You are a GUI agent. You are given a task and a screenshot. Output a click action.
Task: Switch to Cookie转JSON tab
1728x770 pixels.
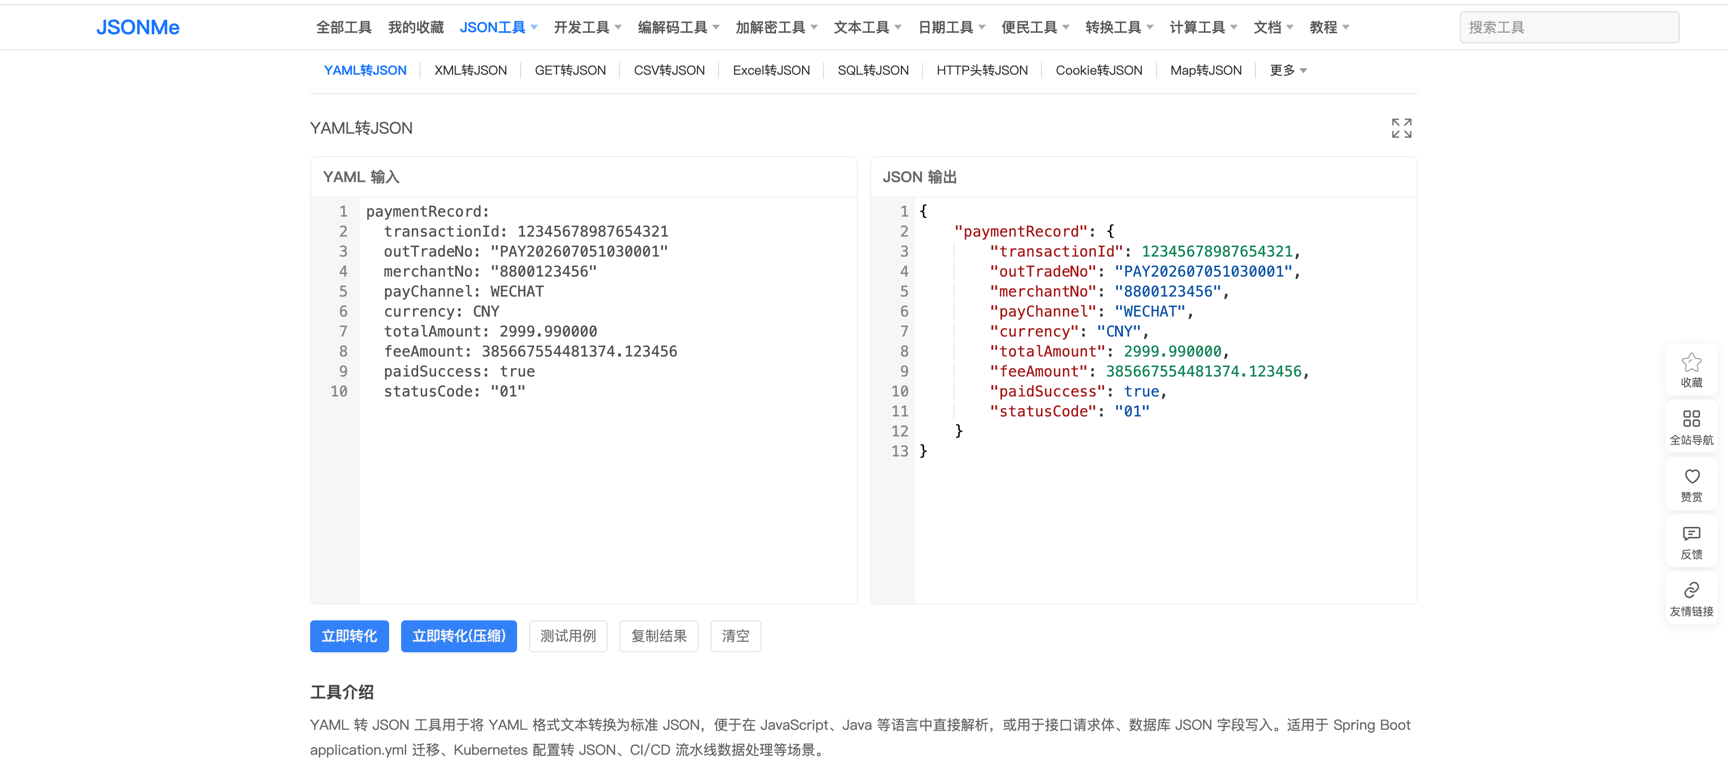[1099, 70]
